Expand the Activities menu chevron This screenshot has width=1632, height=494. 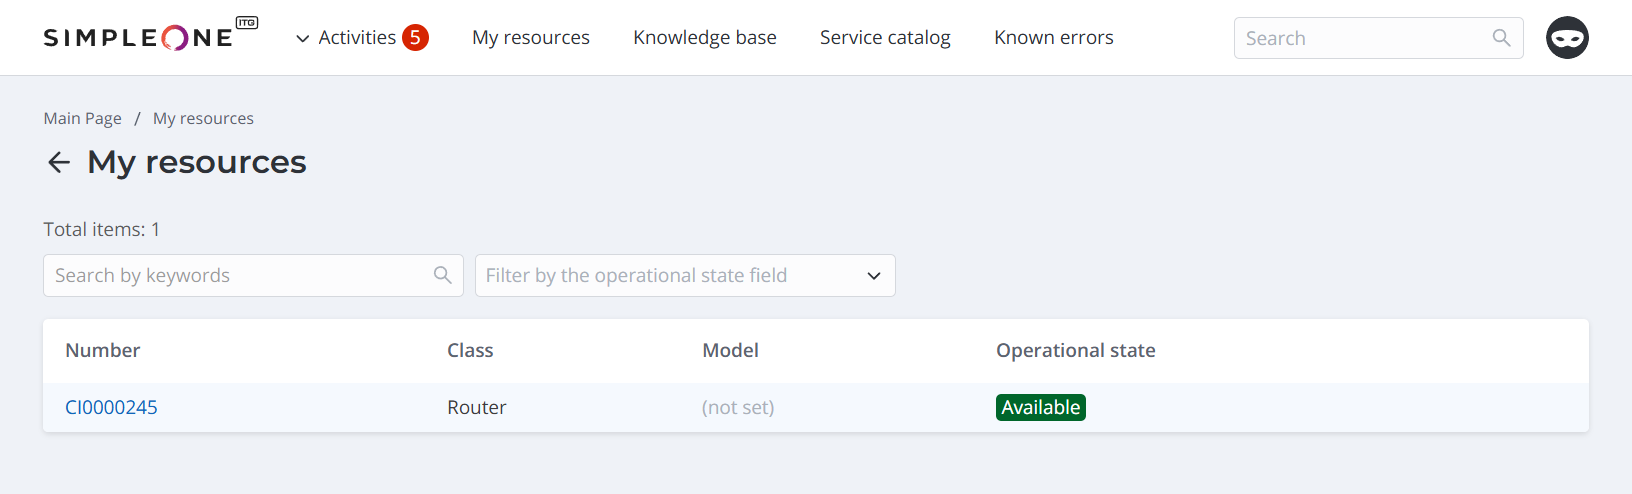tap(302, 39)
